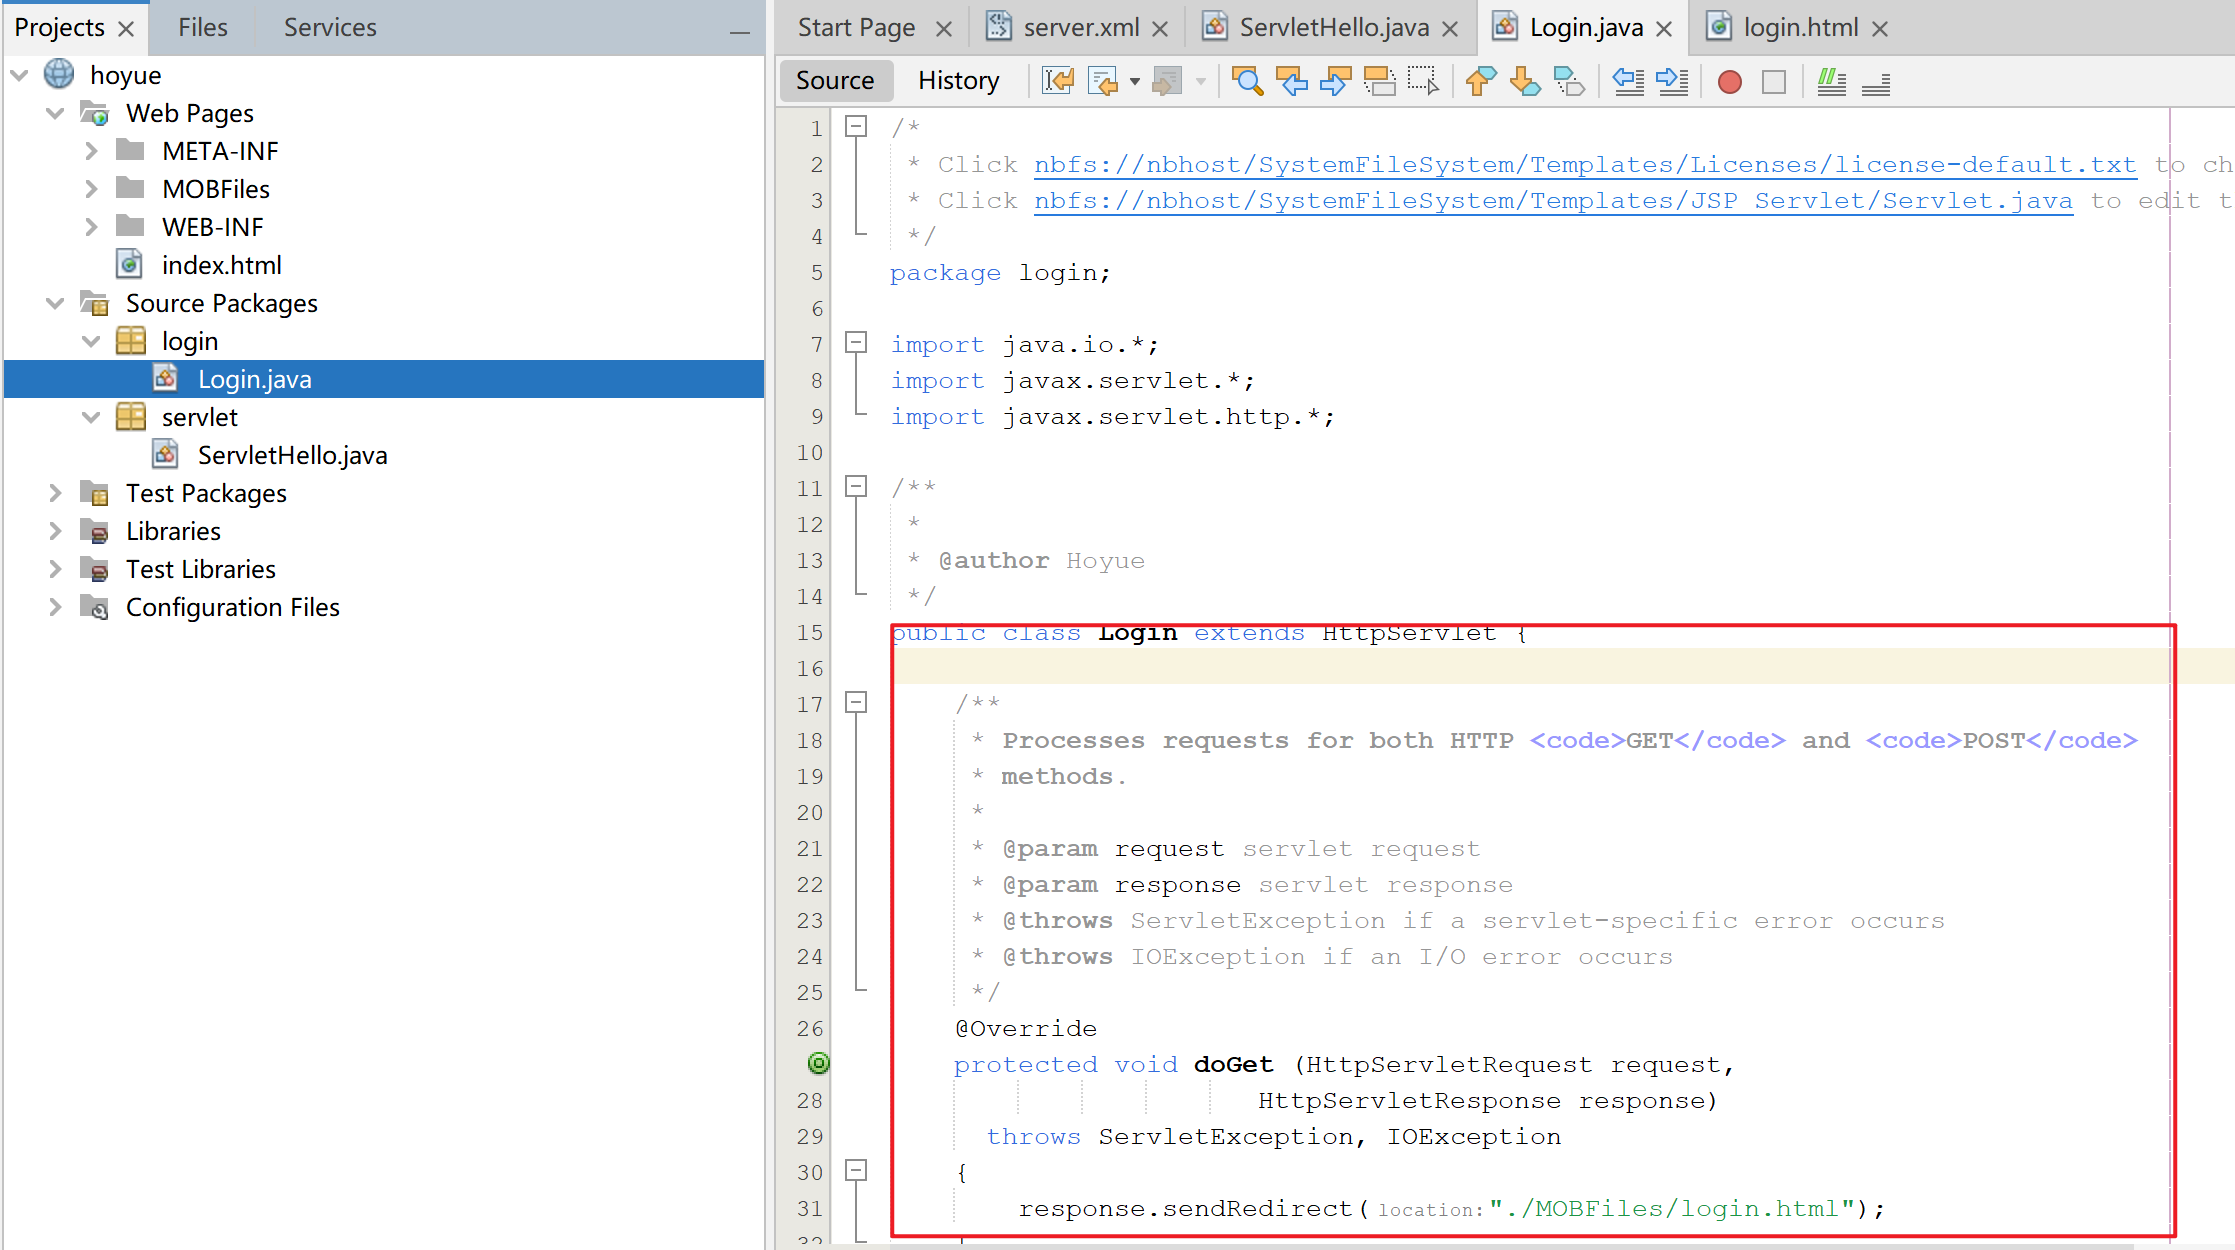Click the servlet package icon
2235x1250 pixels.
pyautogui.click(x=131, y=417)
